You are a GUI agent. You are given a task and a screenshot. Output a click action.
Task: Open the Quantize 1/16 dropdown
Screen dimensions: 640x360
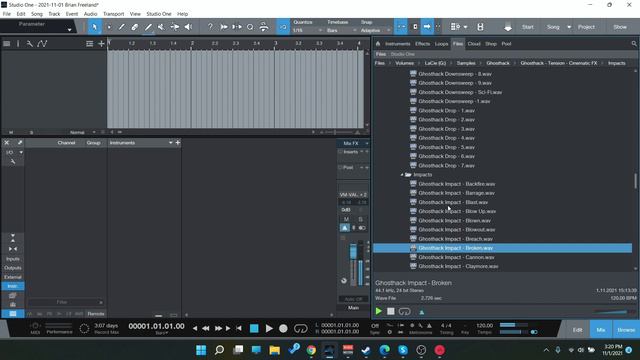307,30
